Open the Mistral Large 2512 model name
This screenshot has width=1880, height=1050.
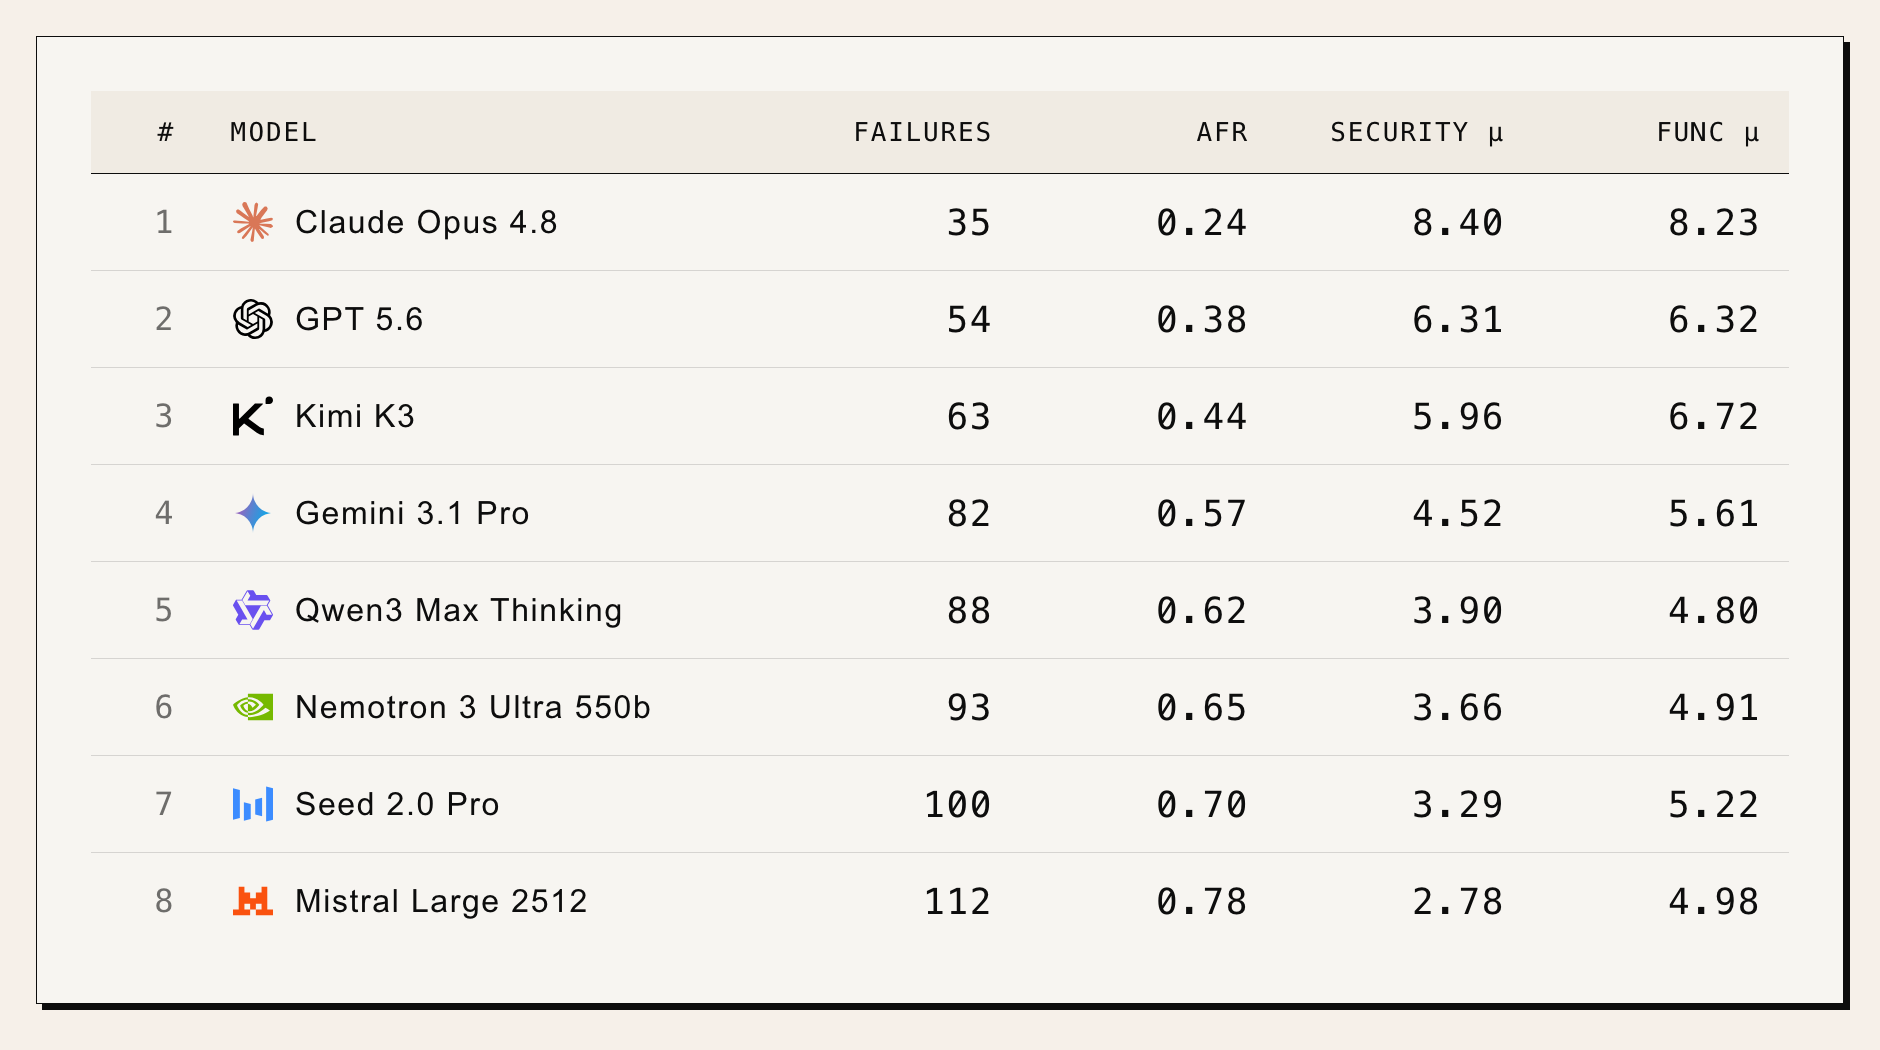pyautogui.click(x=441, y=901)
